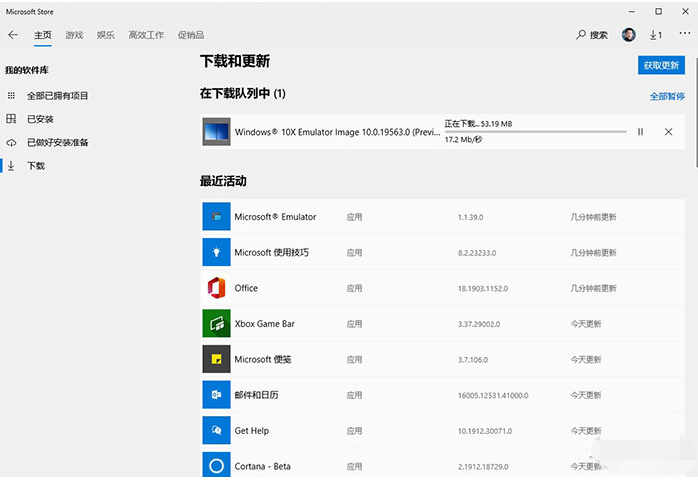Viewport: 698px width, 481px height.
Task: Click the 全部暂停 link
Action: (667, 96)
